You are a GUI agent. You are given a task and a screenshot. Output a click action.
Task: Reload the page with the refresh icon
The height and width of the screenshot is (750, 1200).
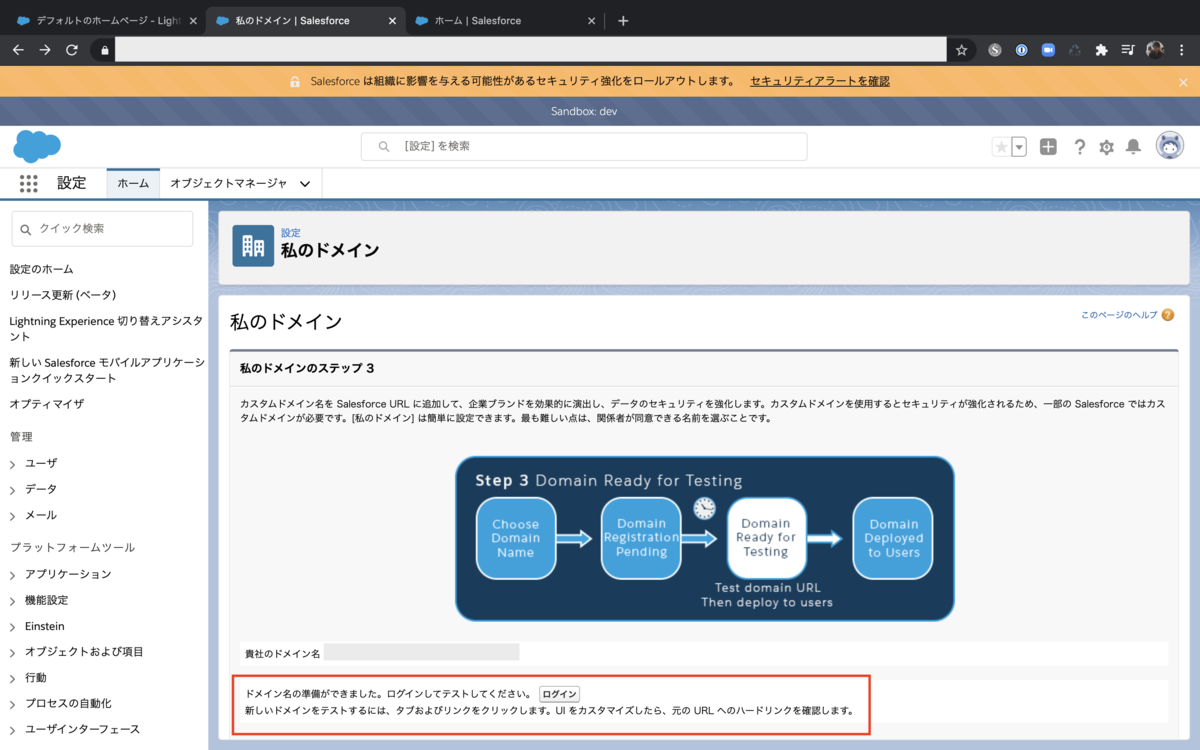pyautogui.click(x=72, y=49)
